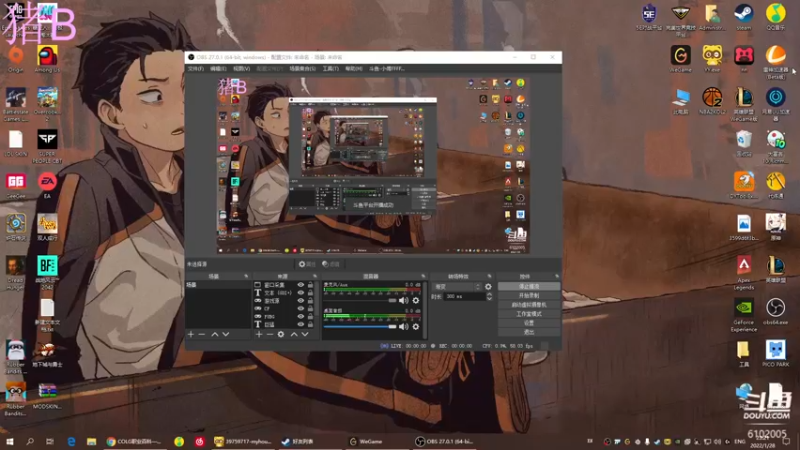Image resolution: width=800 pixels, height=450 pixels.
Task: Toggle visibility of the game source row
Action: tap(301, 301)
